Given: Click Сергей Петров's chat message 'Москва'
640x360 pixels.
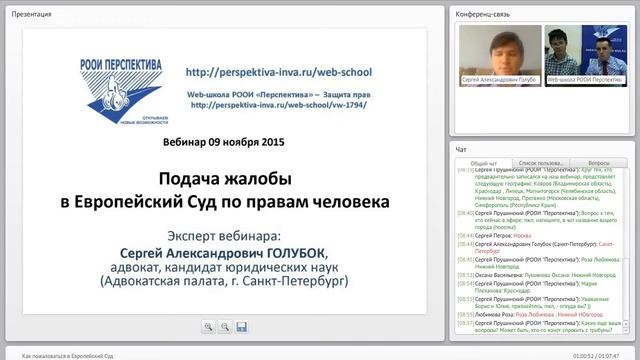Looking at the screenshot, I should (495, 236).
